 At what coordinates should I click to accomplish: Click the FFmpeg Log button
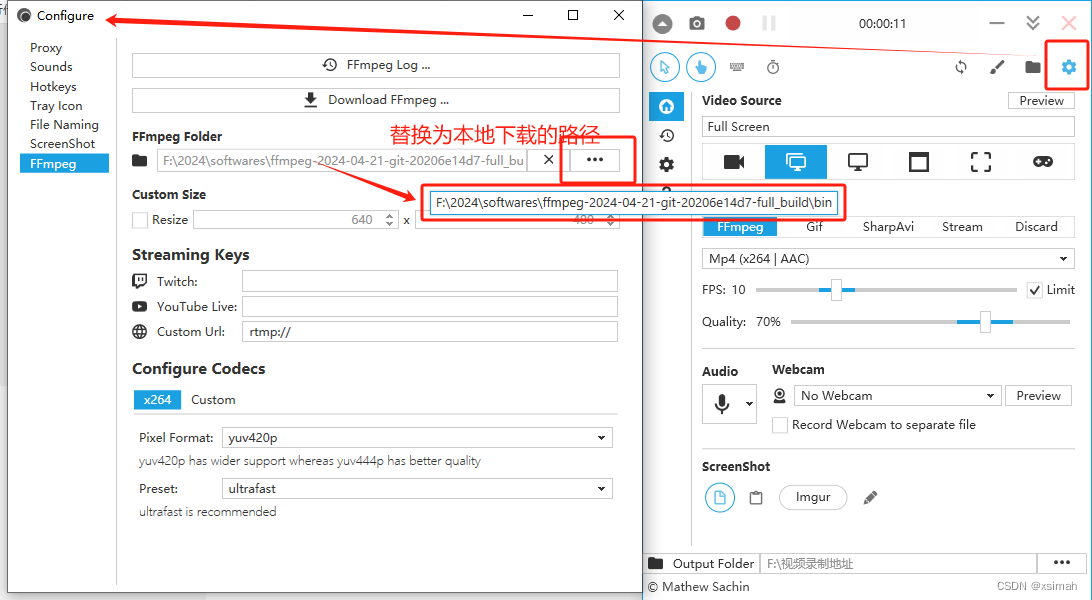pyautogui.click(x=375, y=65)
